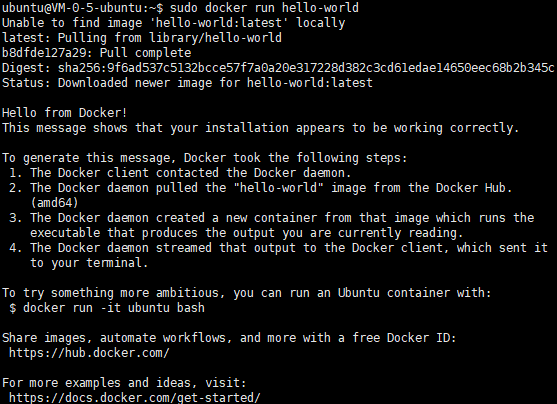Click the layer ID b8dfde127a29

pos(44,53)
